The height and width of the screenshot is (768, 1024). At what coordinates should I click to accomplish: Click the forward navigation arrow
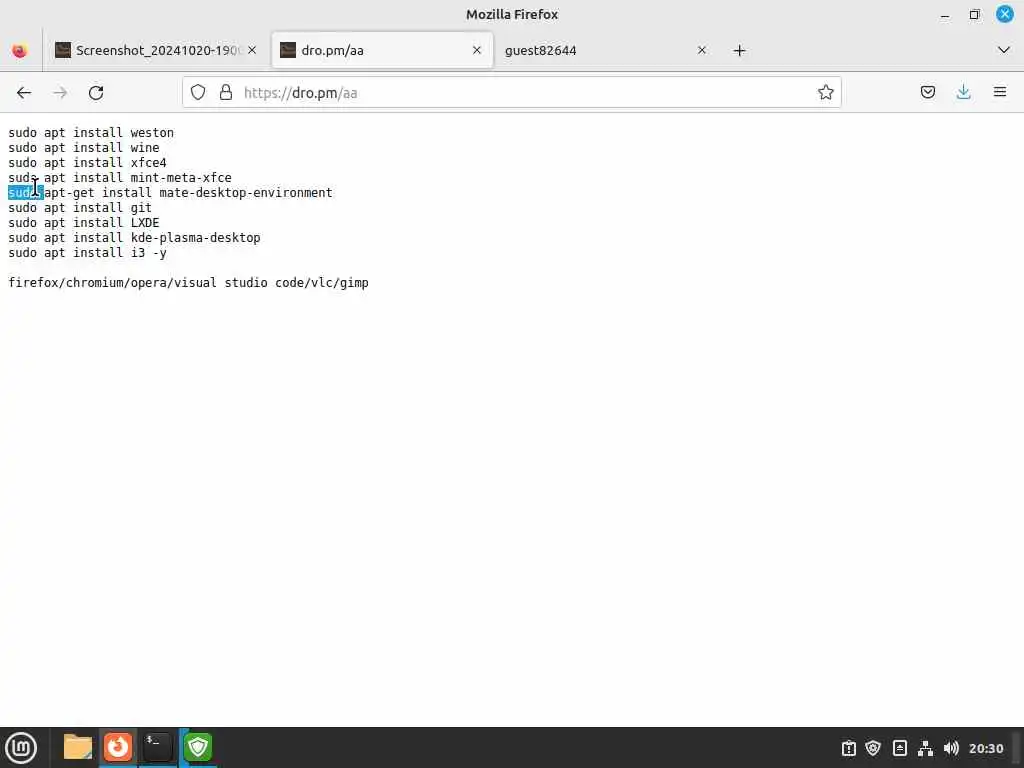pos(60,93)
